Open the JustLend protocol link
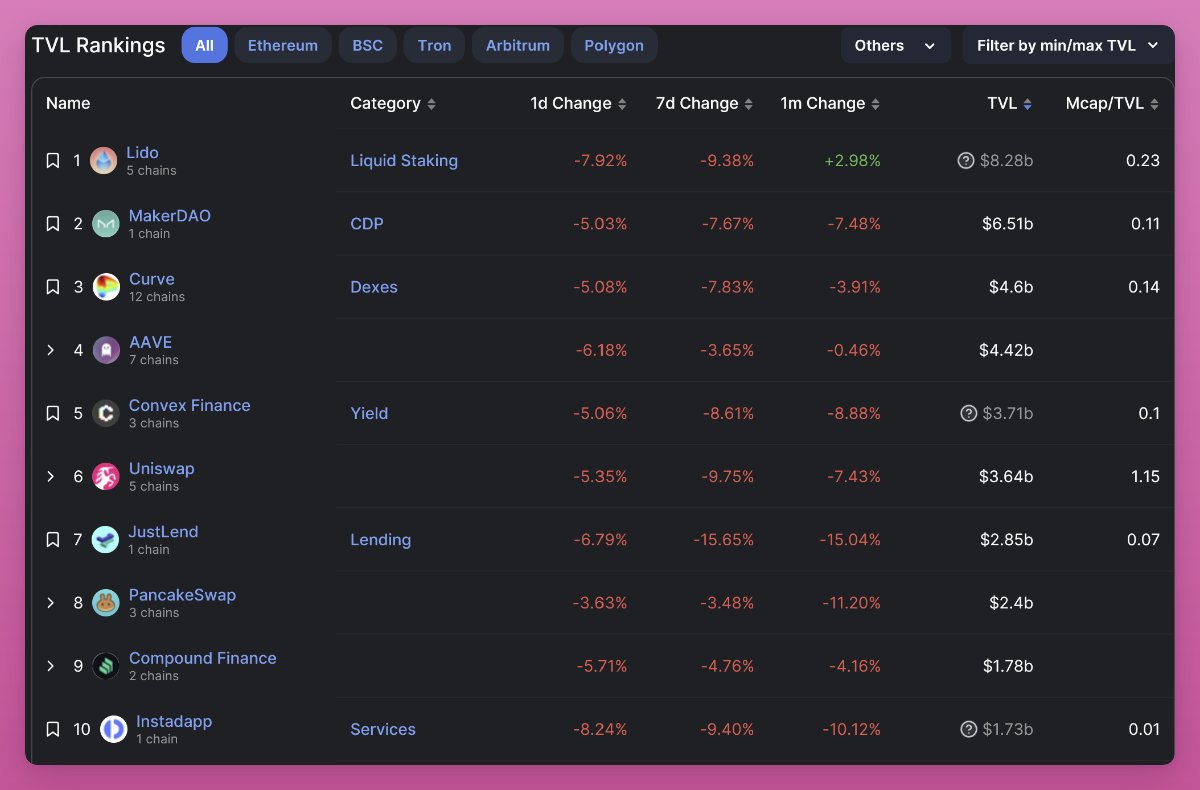 pos(163,532)
